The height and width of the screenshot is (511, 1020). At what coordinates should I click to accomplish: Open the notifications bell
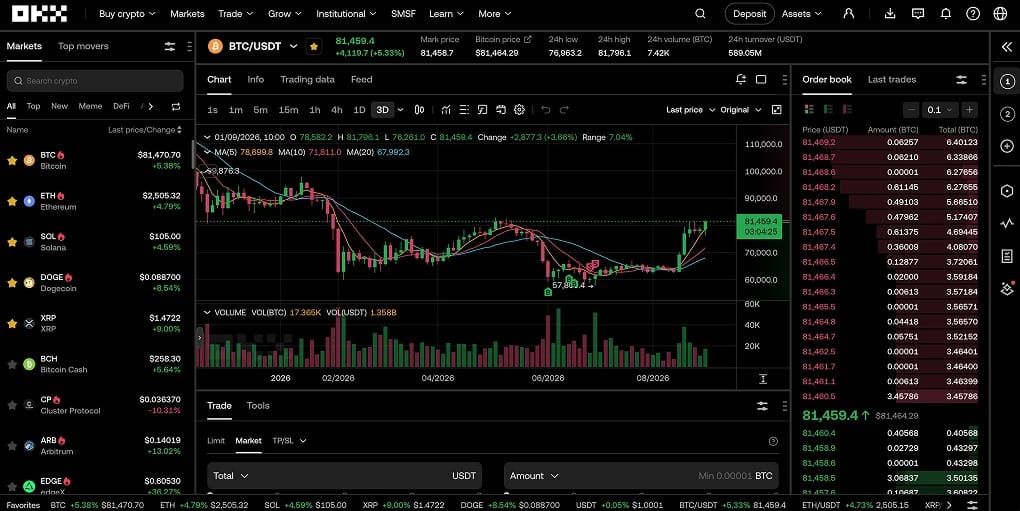tap(946, 14)
